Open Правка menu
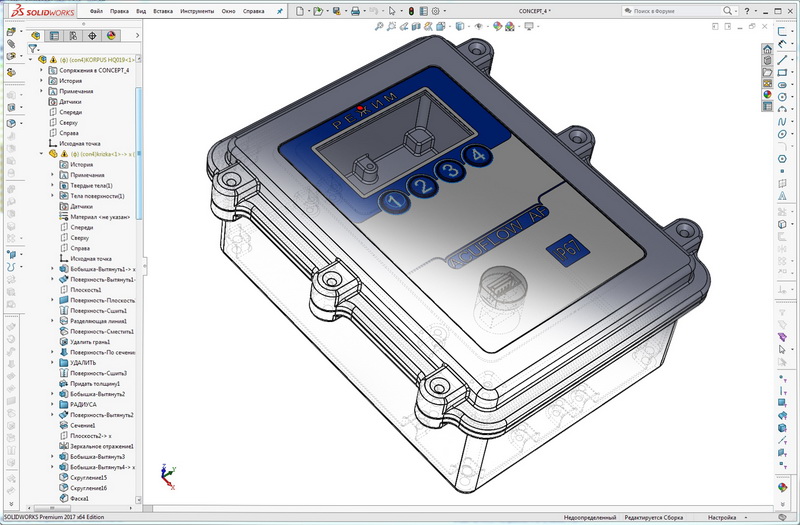The width and height of the screenshot is (800, 525). click(x=119, y=11)
